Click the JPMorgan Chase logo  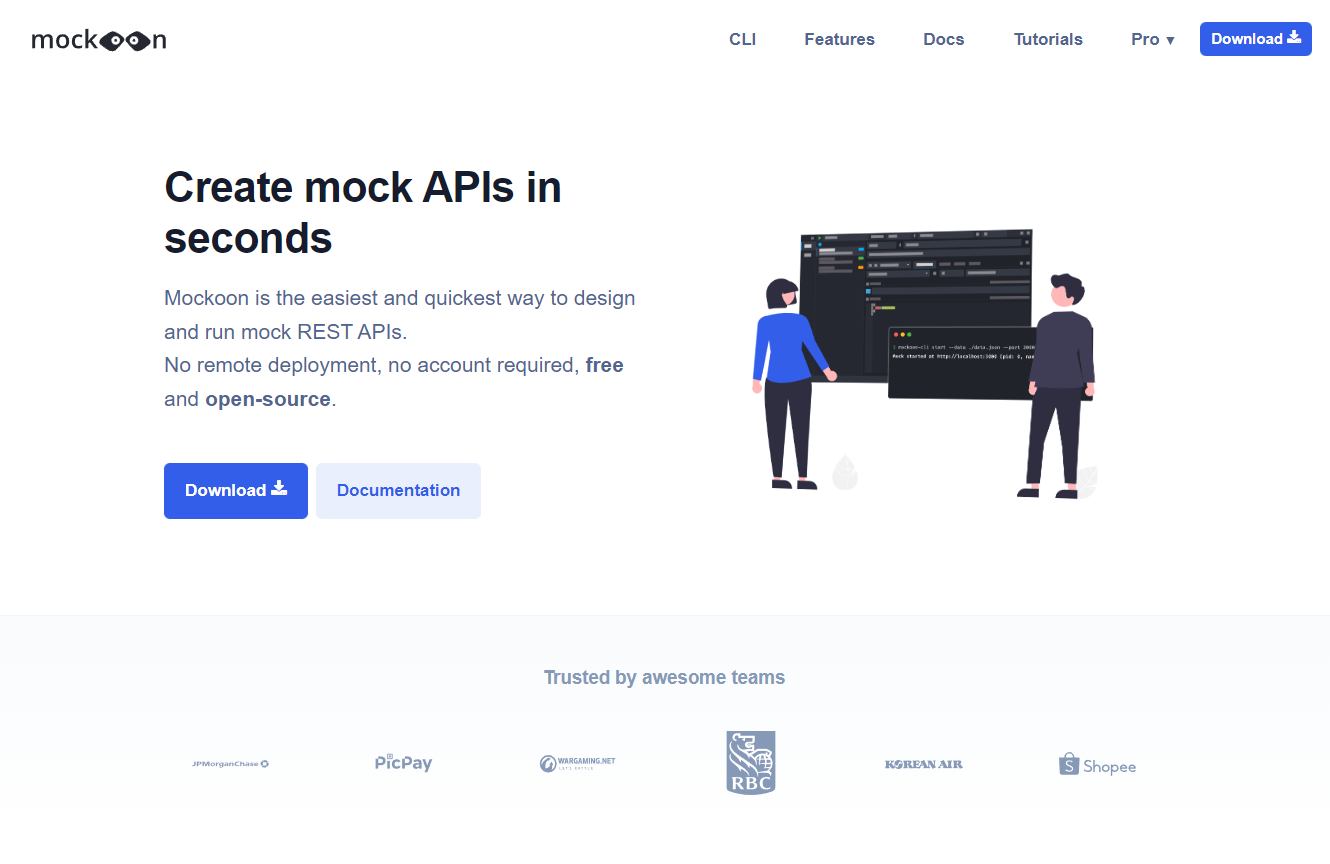(x=230, y=764)
